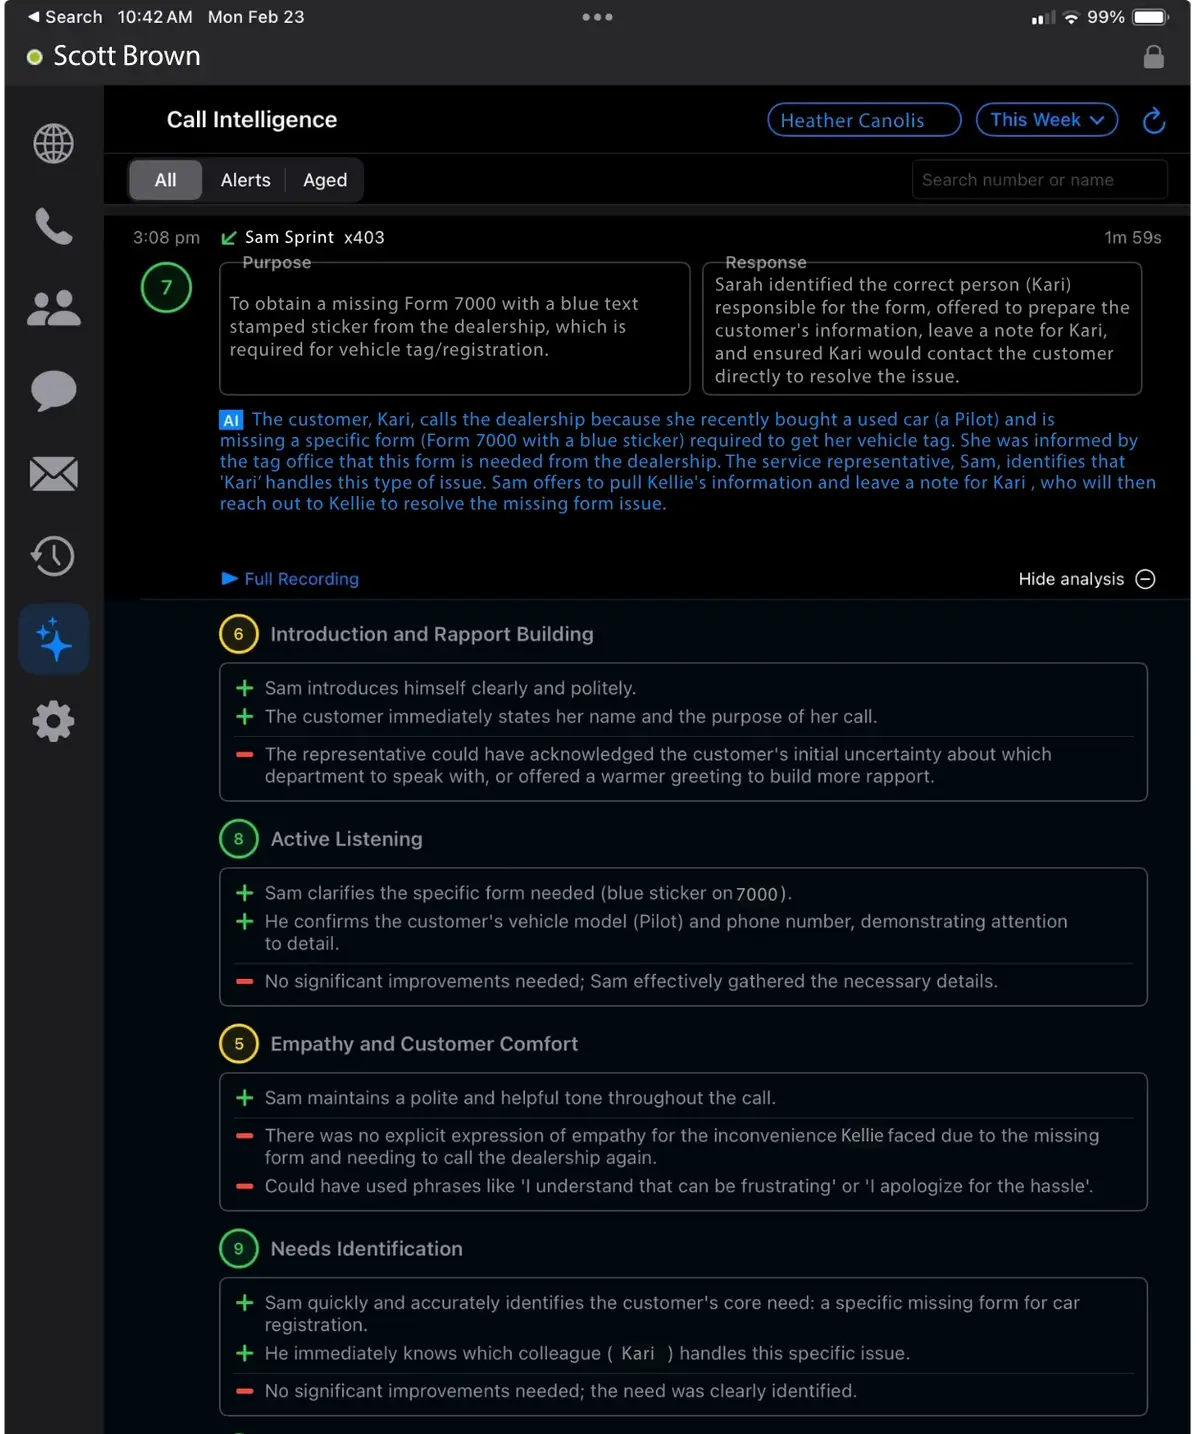Screen dimensions: 1200x1434
Task: Click 'The representative could have acknowledged' line
Action: [x=658, y=765]
